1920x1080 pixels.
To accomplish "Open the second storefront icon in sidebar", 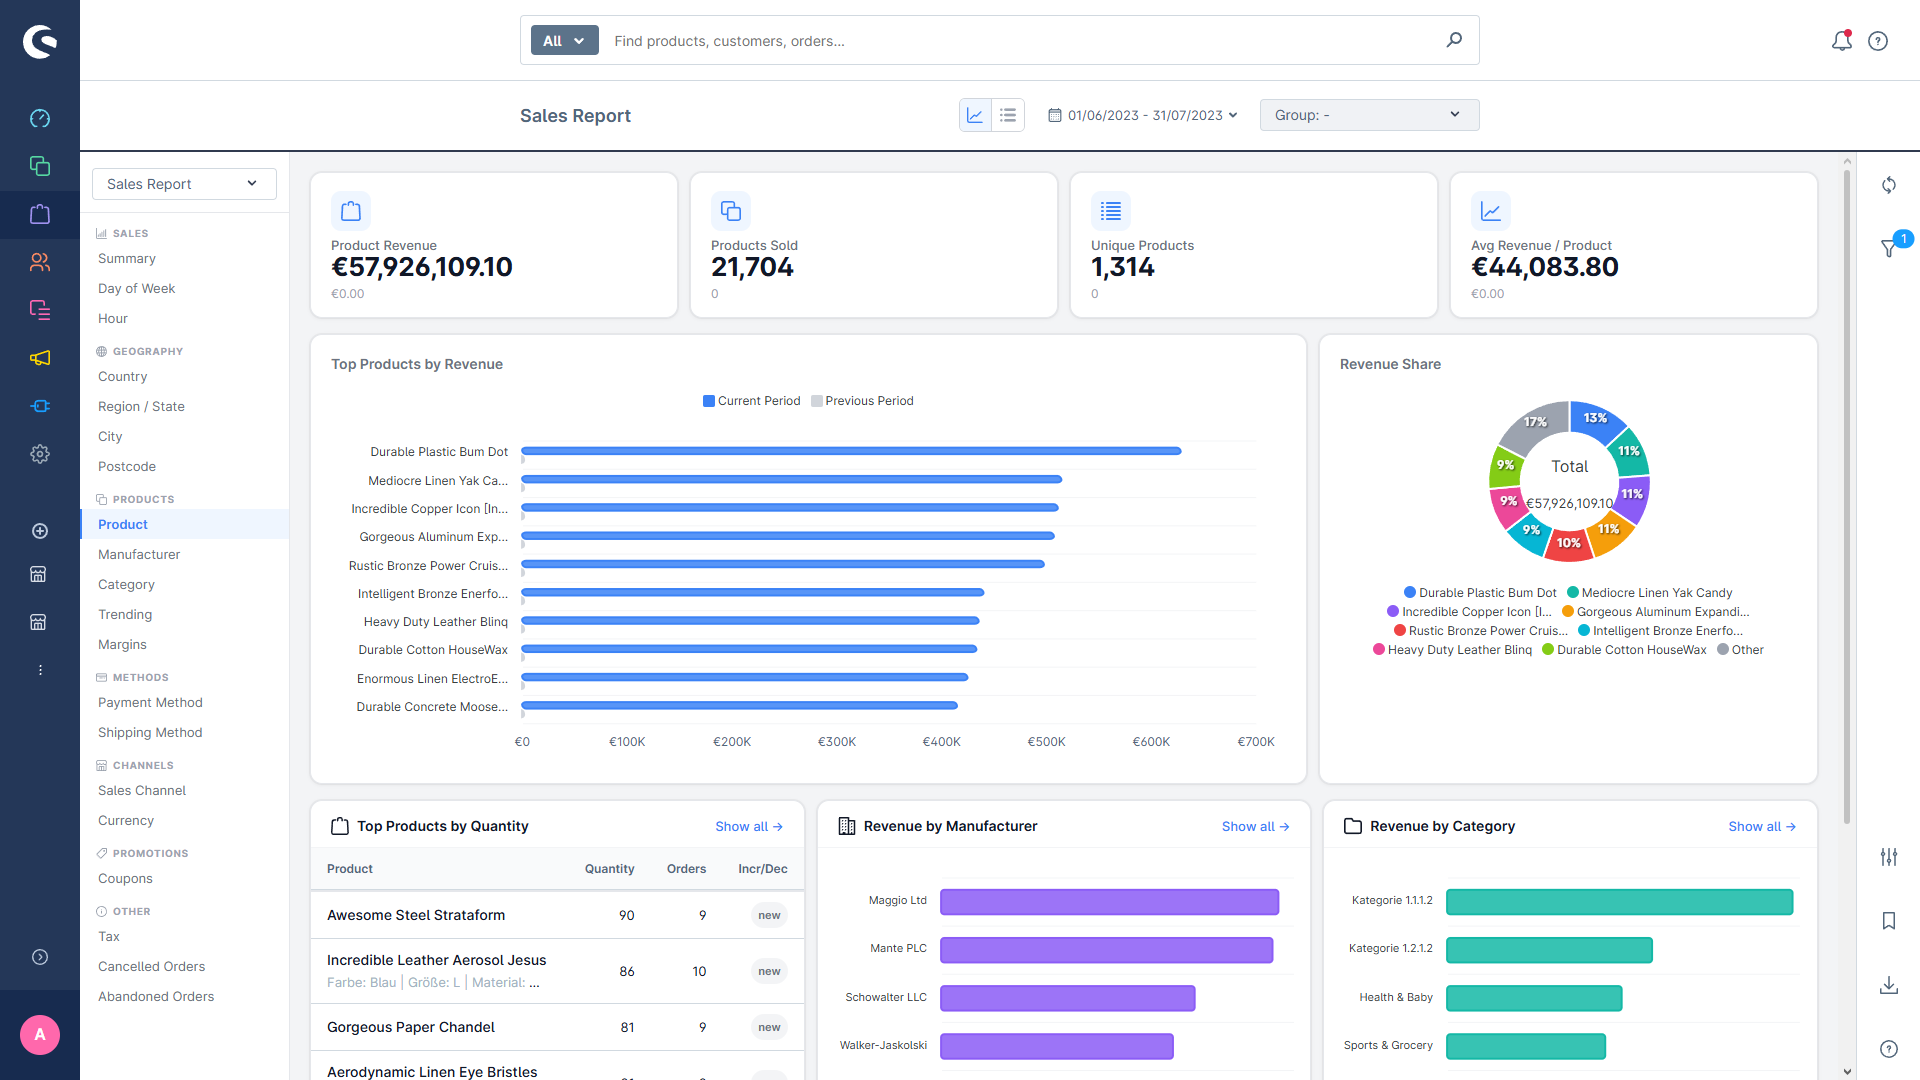I will (38, 622).
